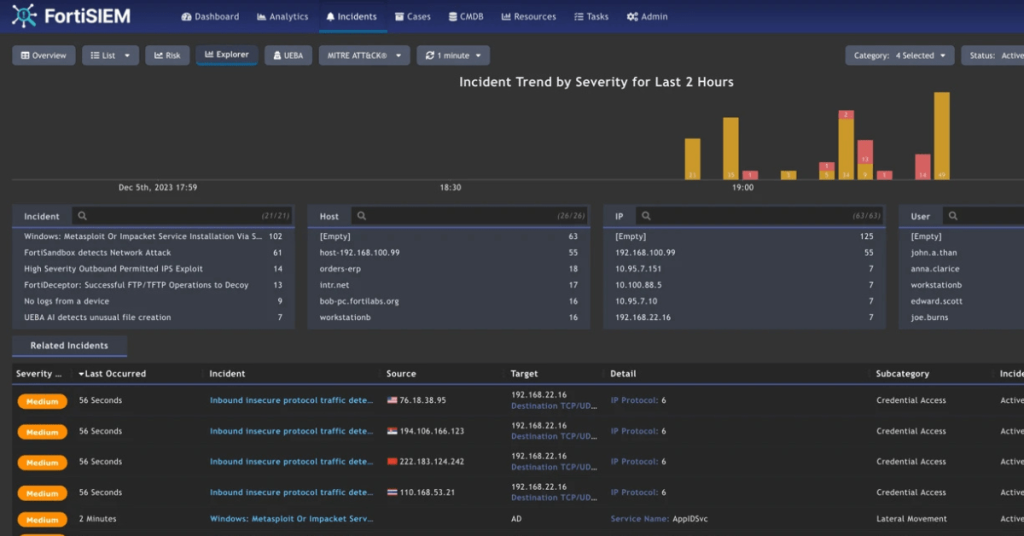Click the search icon in IP panel
The width and height of the screenshot is (1024, 536).
(x=646, y=215)
